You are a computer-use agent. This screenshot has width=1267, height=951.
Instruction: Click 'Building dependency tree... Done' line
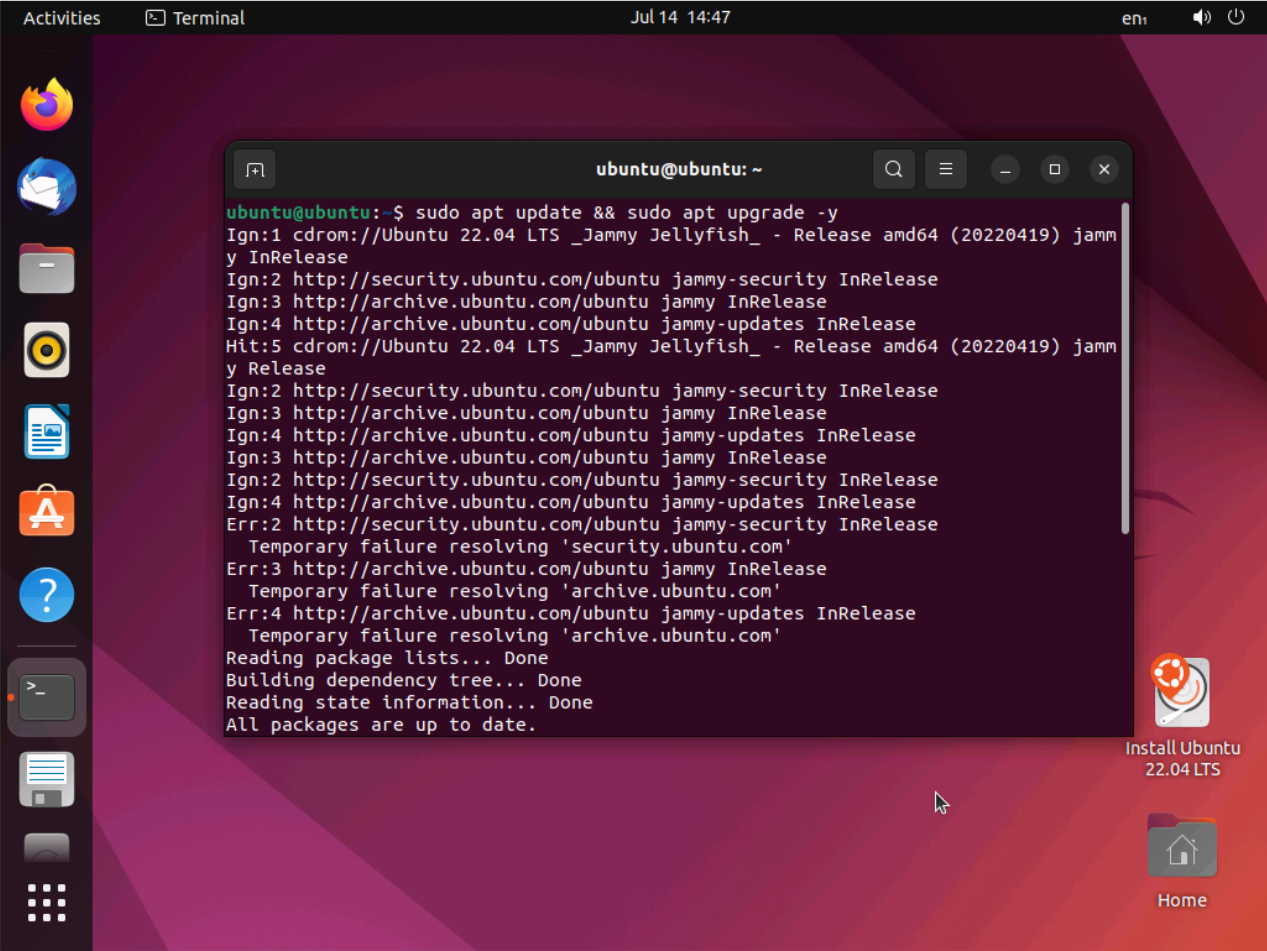404,680
